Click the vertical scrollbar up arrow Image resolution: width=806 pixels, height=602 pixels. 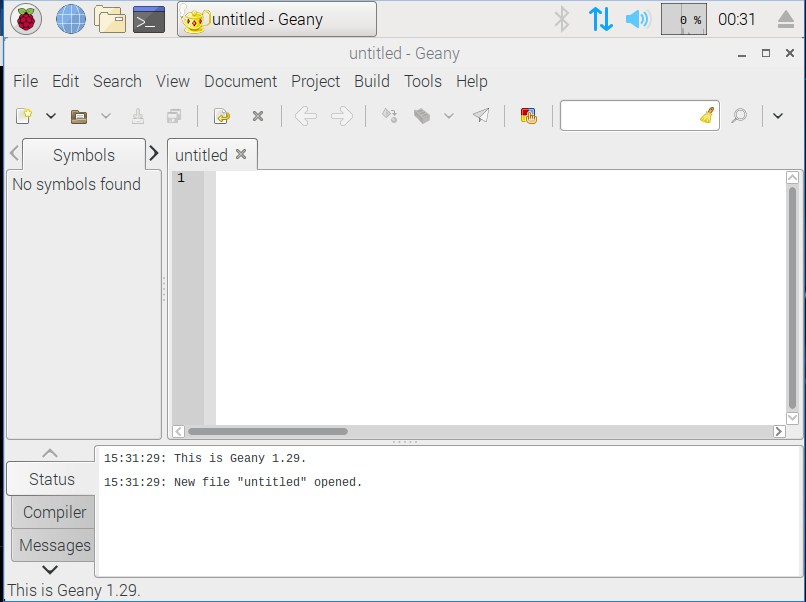[792, 178]
